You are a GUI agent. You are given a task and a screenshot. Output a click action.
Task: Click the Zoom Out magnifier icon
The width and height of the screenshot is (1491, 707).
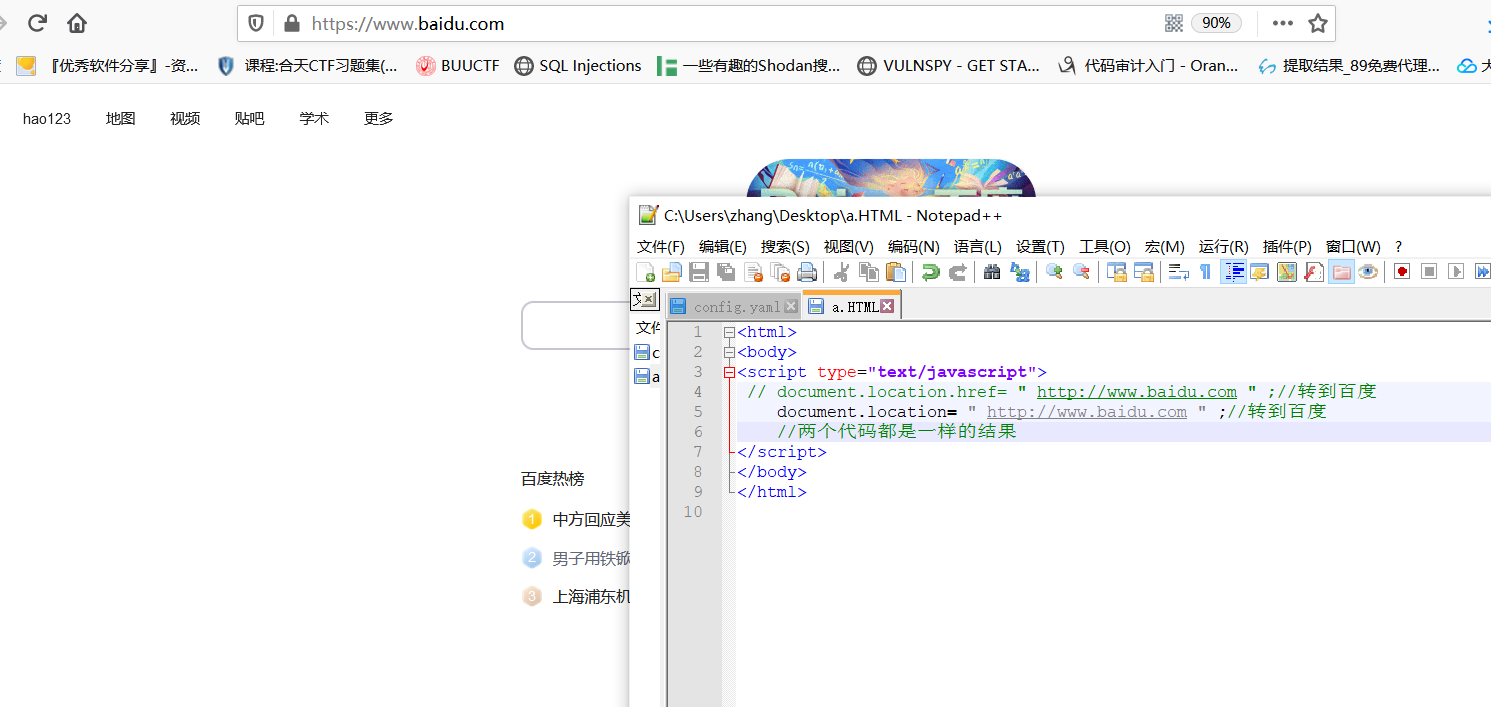coord(1081,272)
